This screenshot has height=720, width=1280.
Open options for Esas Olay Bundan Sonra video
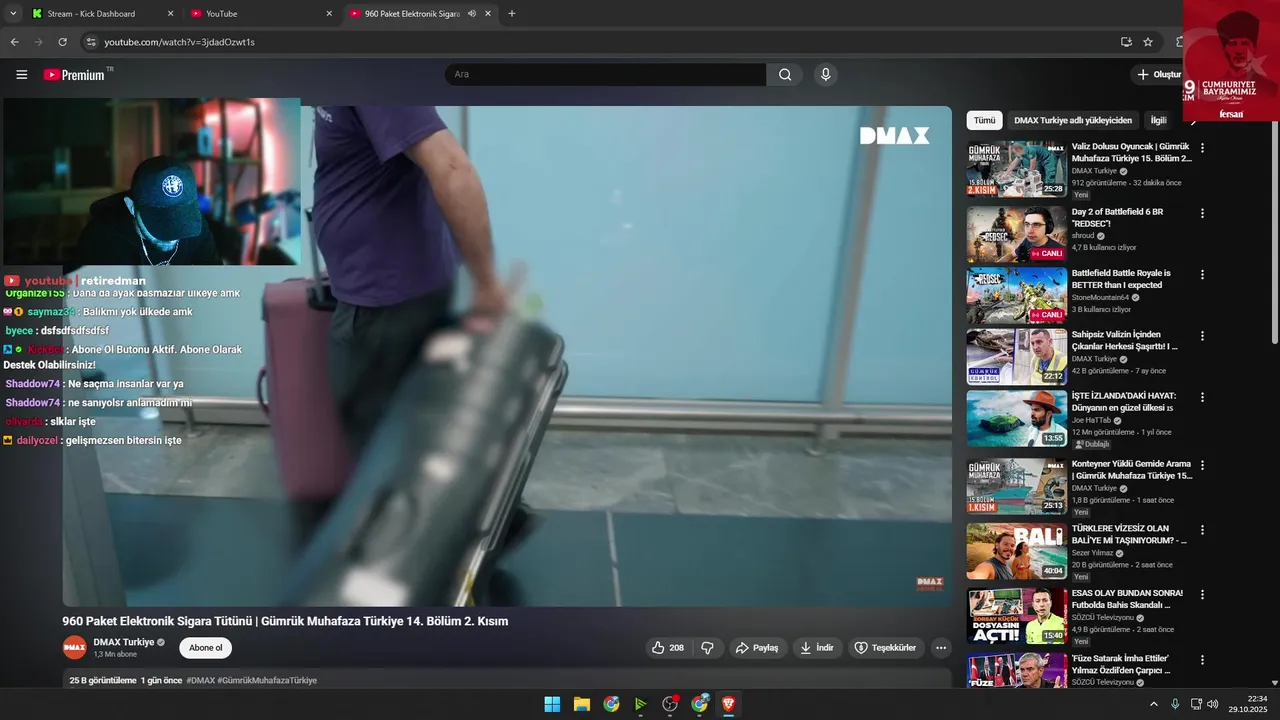(x=1202, y=594)
